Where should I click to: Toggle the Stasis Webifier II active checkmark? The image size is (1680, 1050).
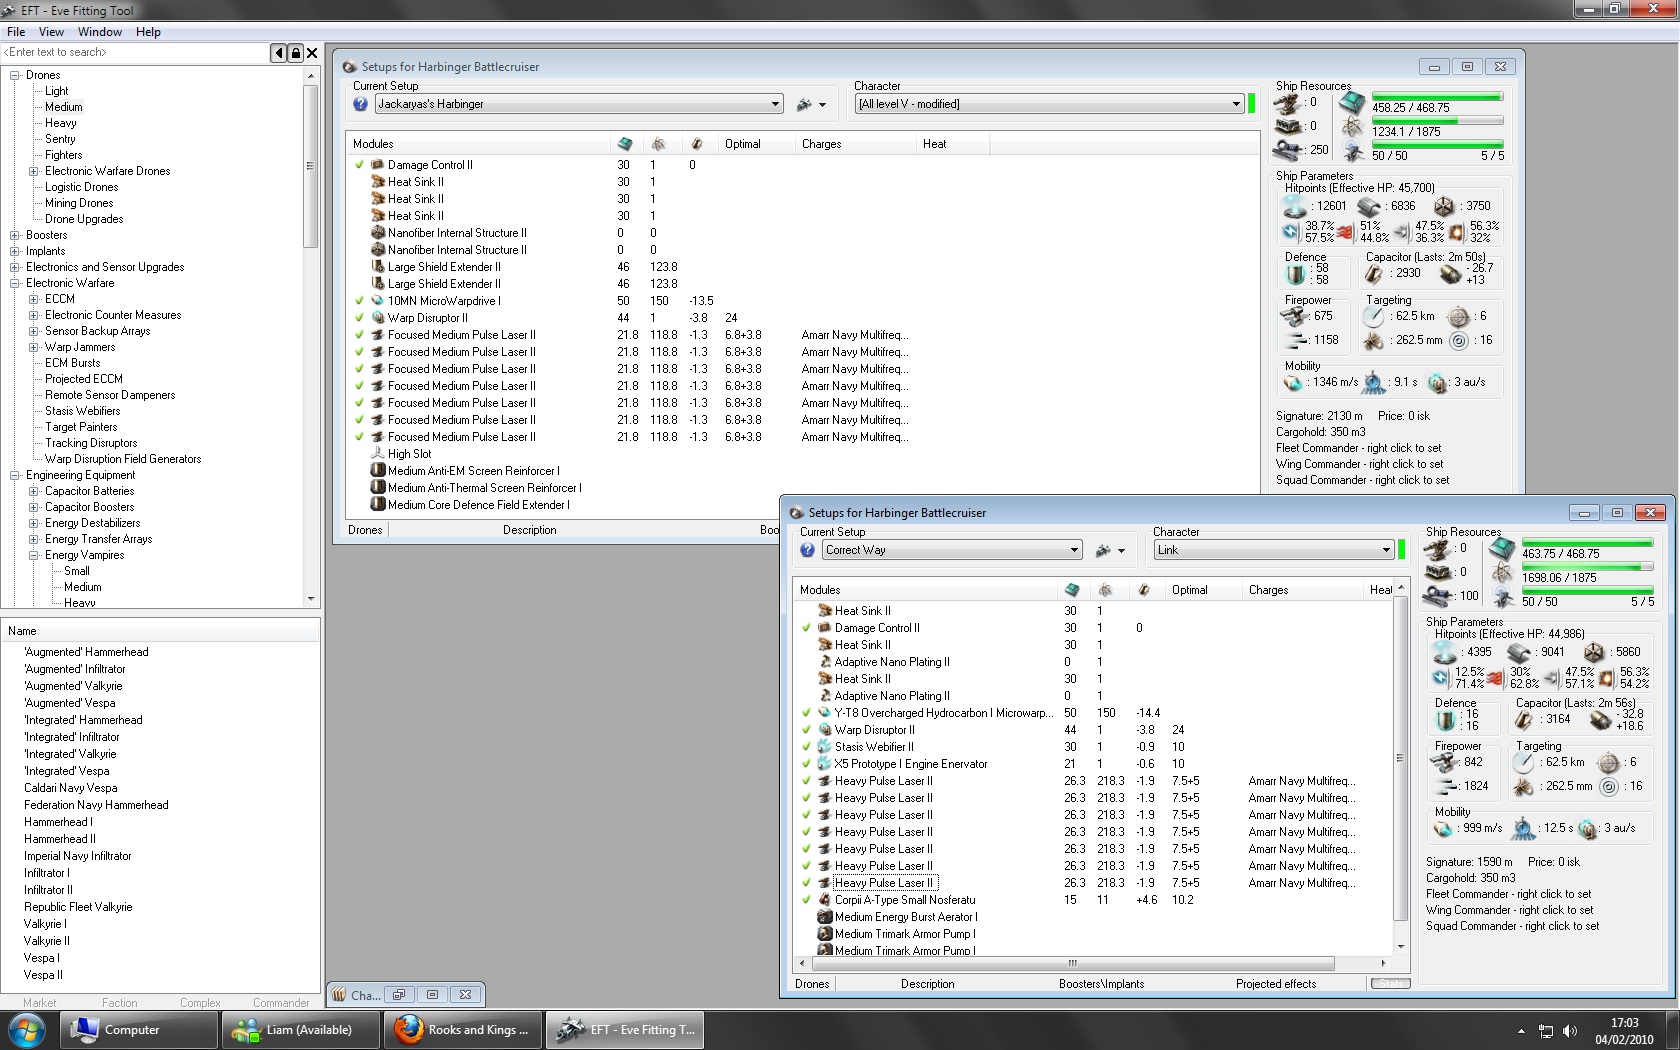(806, 747)
